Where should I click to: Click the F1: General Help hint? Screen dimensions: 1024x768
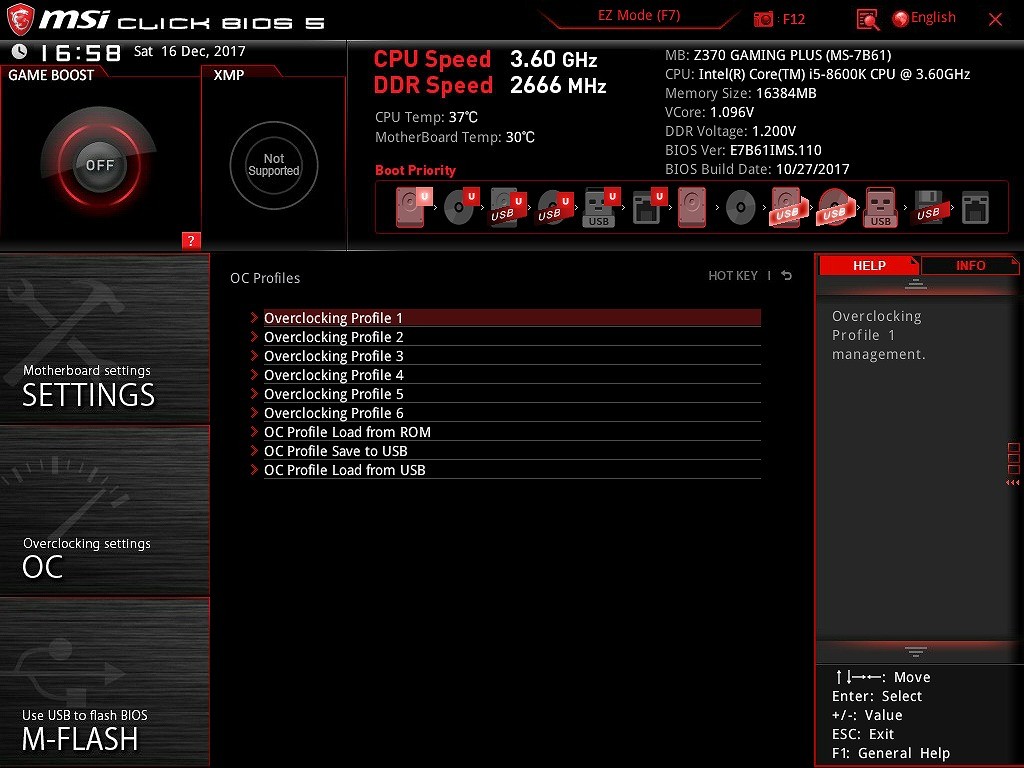[891, 752]
